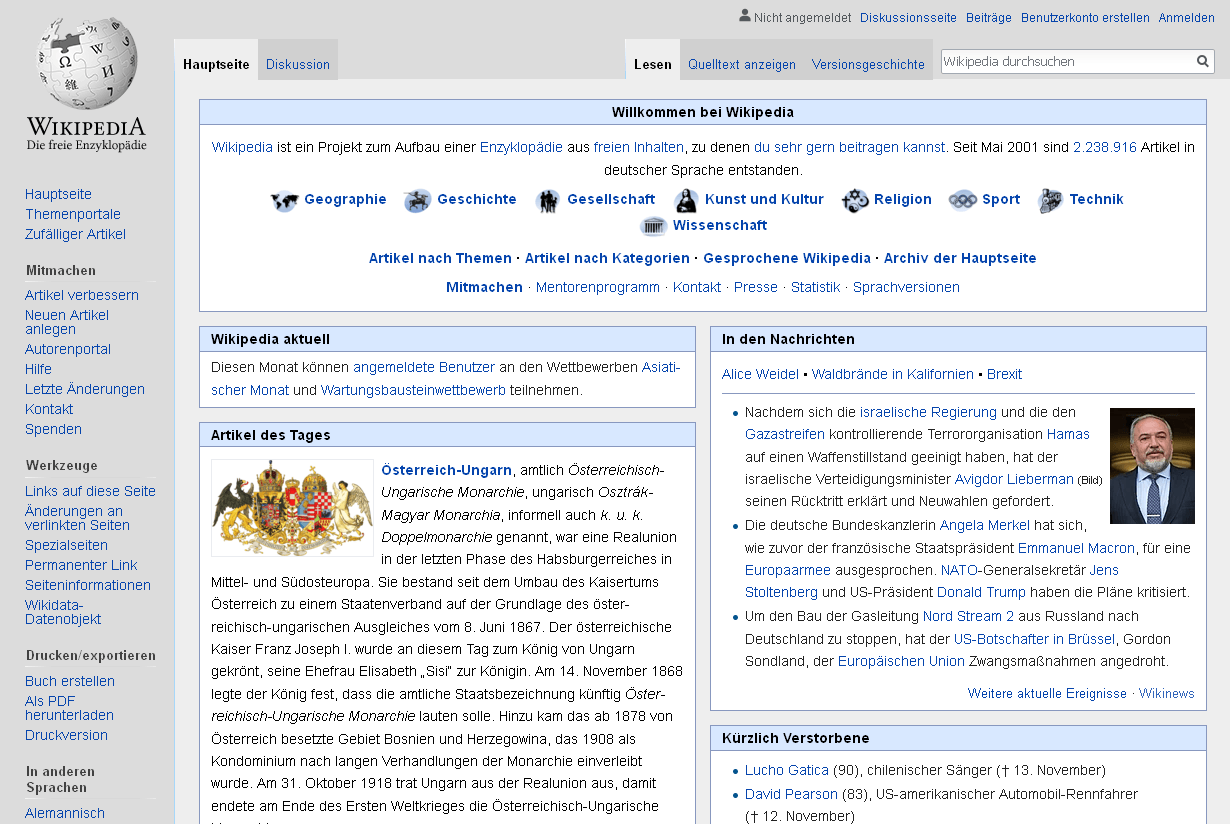
Task: Open the Alemannisch language link
Action: [x=65, y=813]
